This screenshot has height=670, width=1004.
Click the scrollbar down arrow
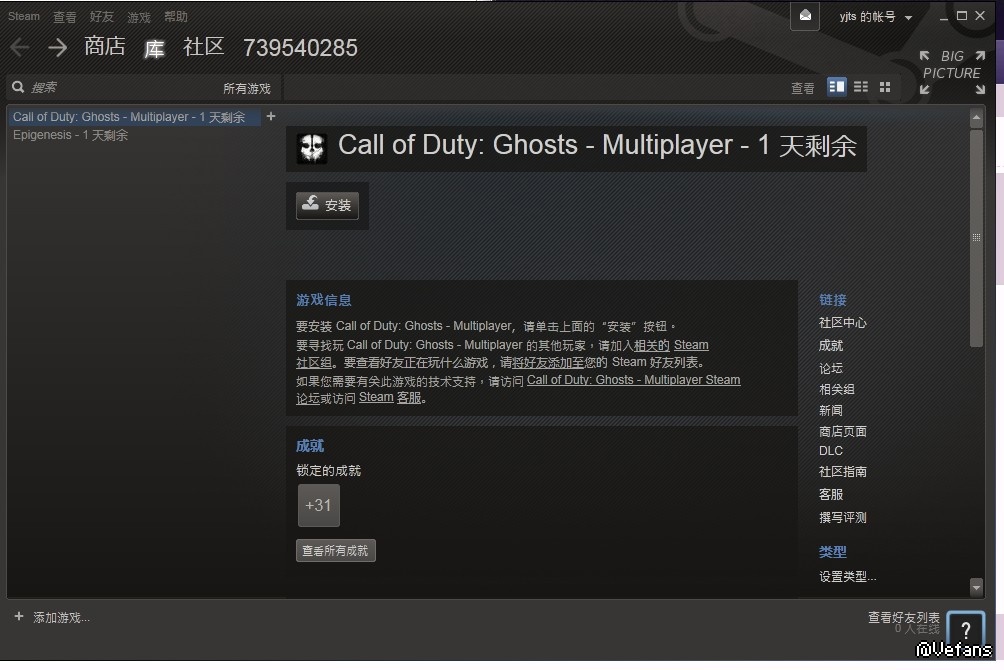point(976,586)
